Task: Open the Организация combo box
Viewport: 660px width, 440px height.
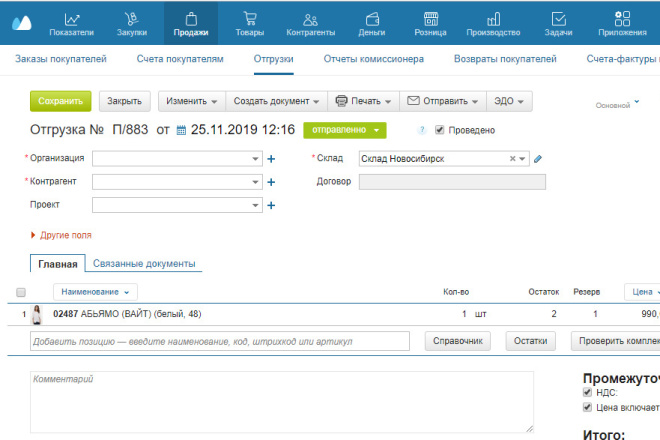Action: [x=177, y=159]
